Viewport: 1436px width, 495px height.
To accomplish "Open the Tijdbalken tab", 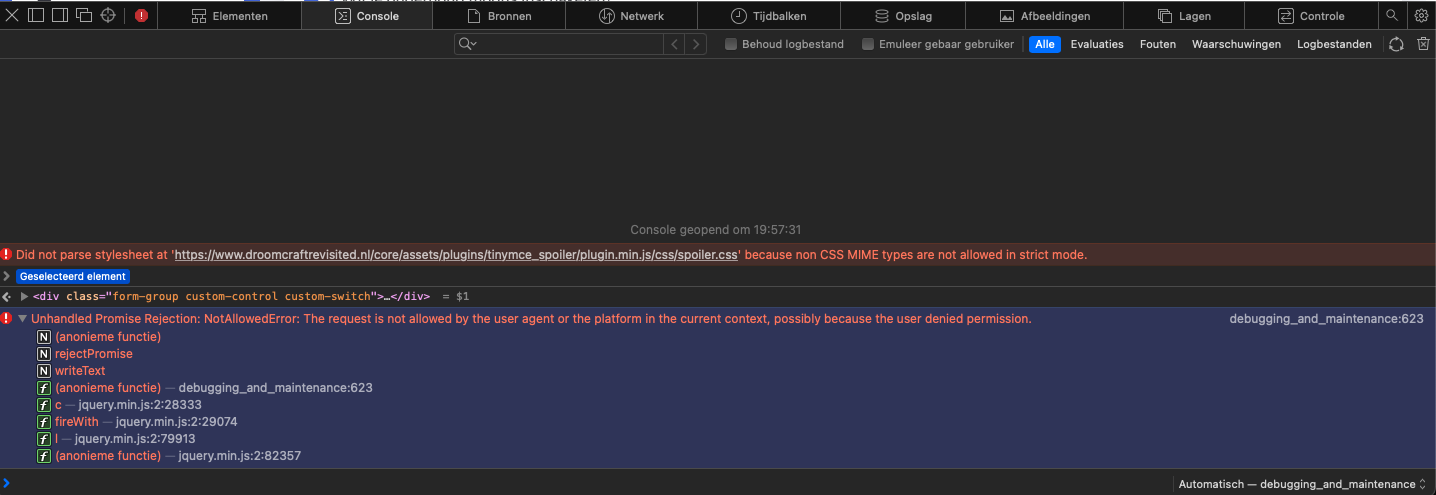I will tap(768, 16).
